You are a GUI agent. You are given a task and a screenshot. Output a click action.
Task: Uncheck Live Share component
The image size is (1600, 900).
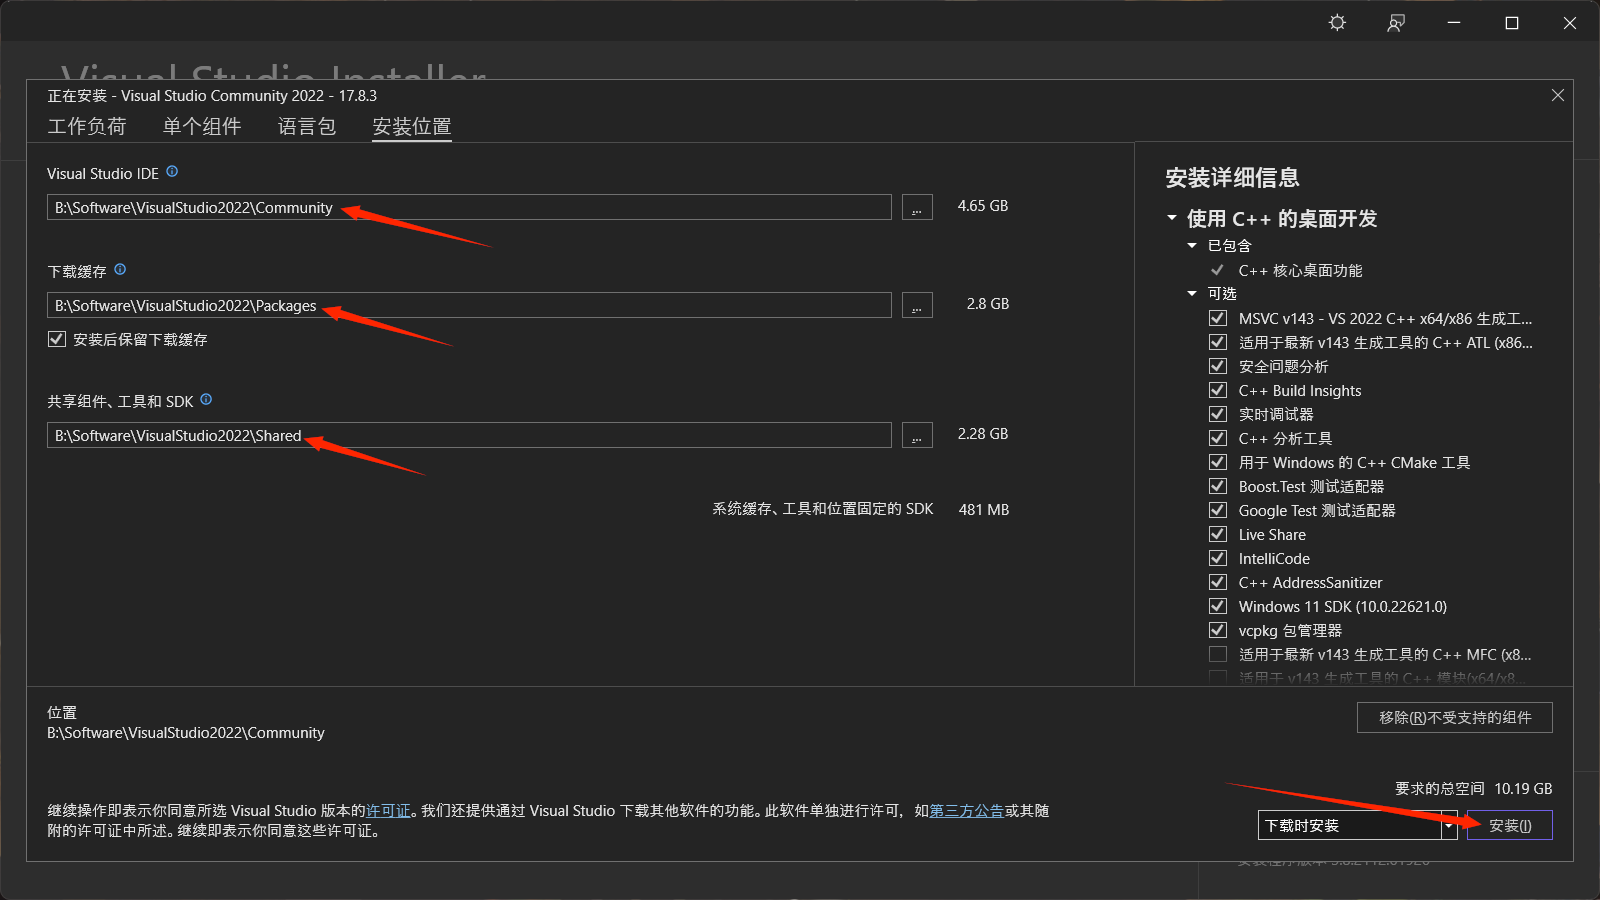coord(1218,534)
